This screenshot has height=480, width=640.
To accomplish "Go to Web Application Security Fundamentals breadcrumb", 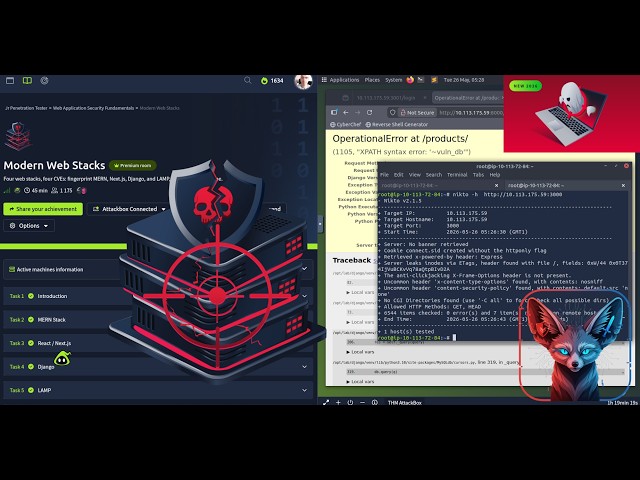I will [93, 108].
